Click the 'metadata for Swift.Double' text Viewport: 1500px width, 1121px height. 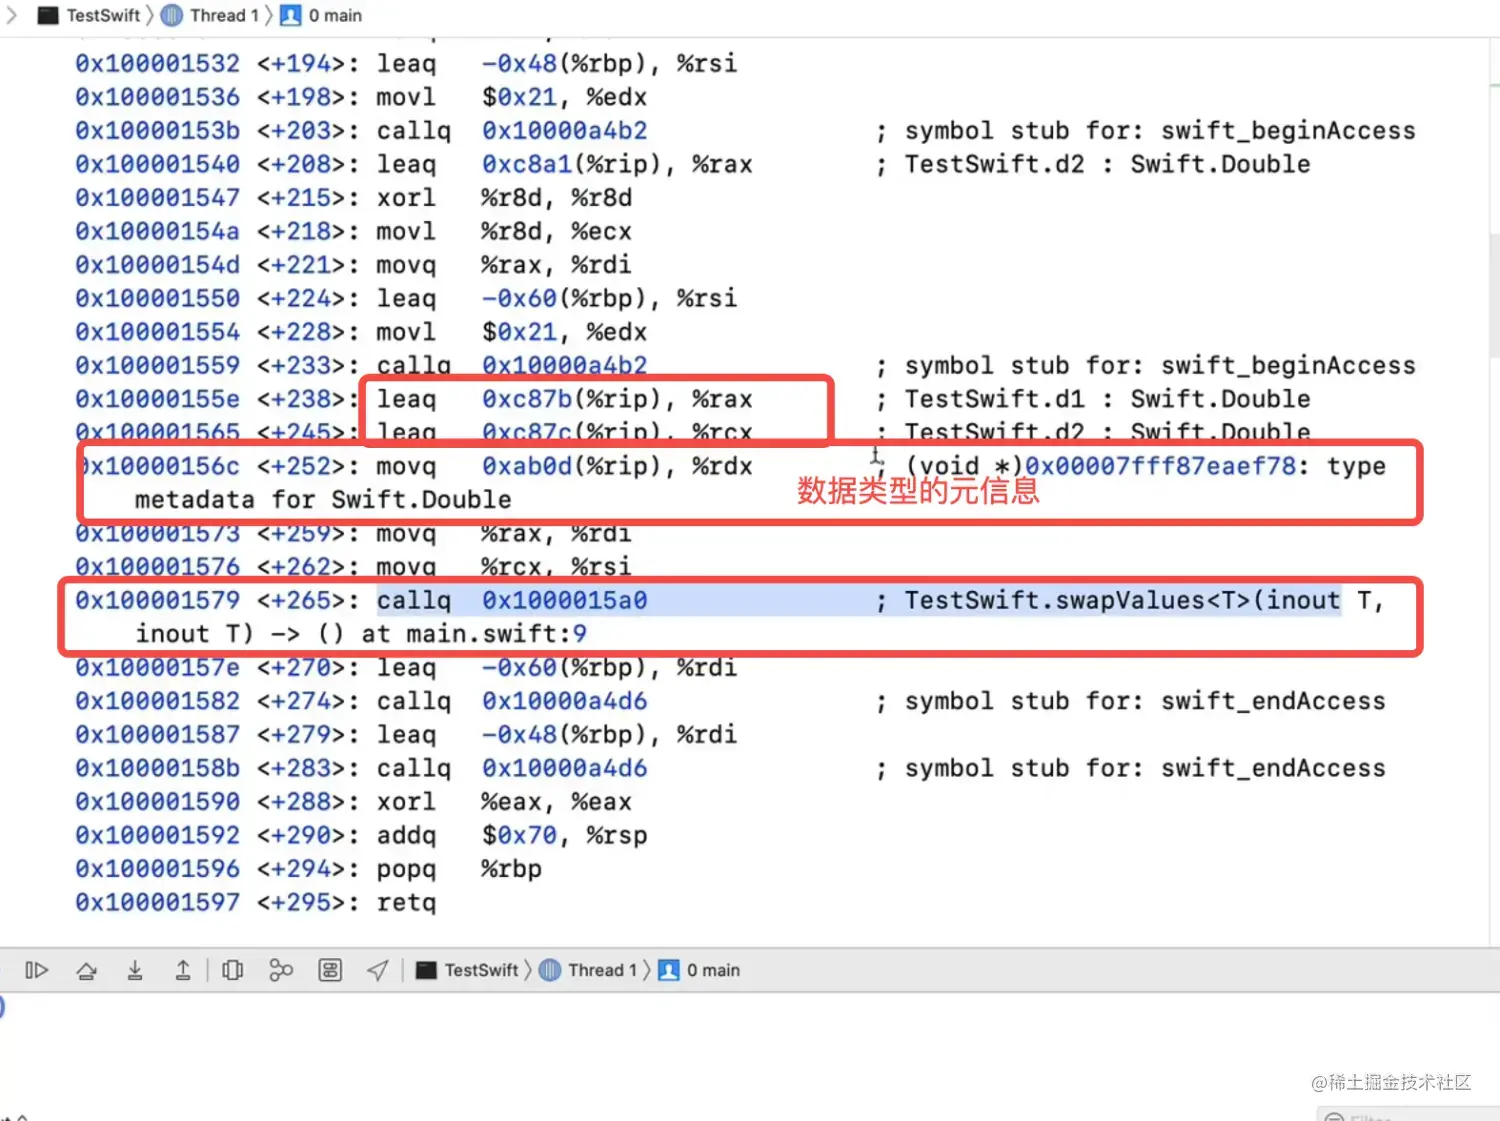coord(323,500)
